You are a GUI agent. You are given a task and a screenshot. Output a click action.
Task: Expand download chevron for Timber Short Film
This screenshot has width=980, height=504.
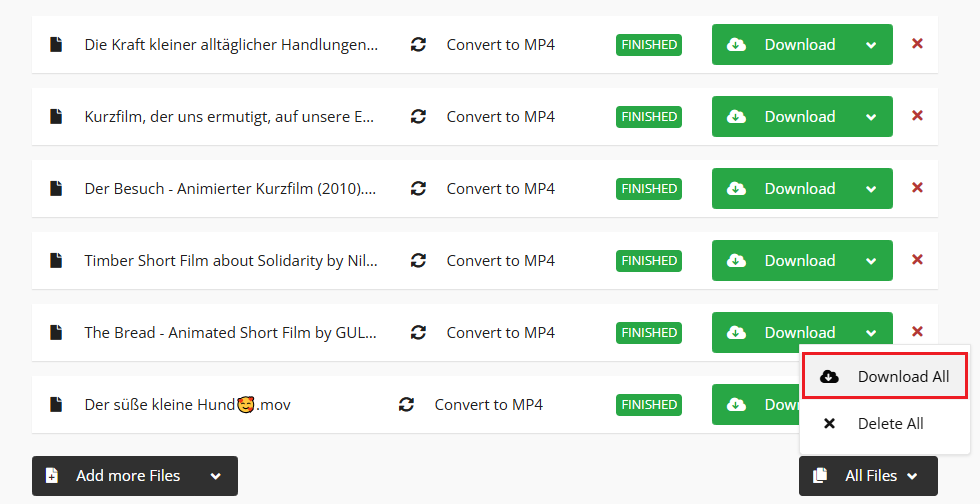click(x=871, y=261)
